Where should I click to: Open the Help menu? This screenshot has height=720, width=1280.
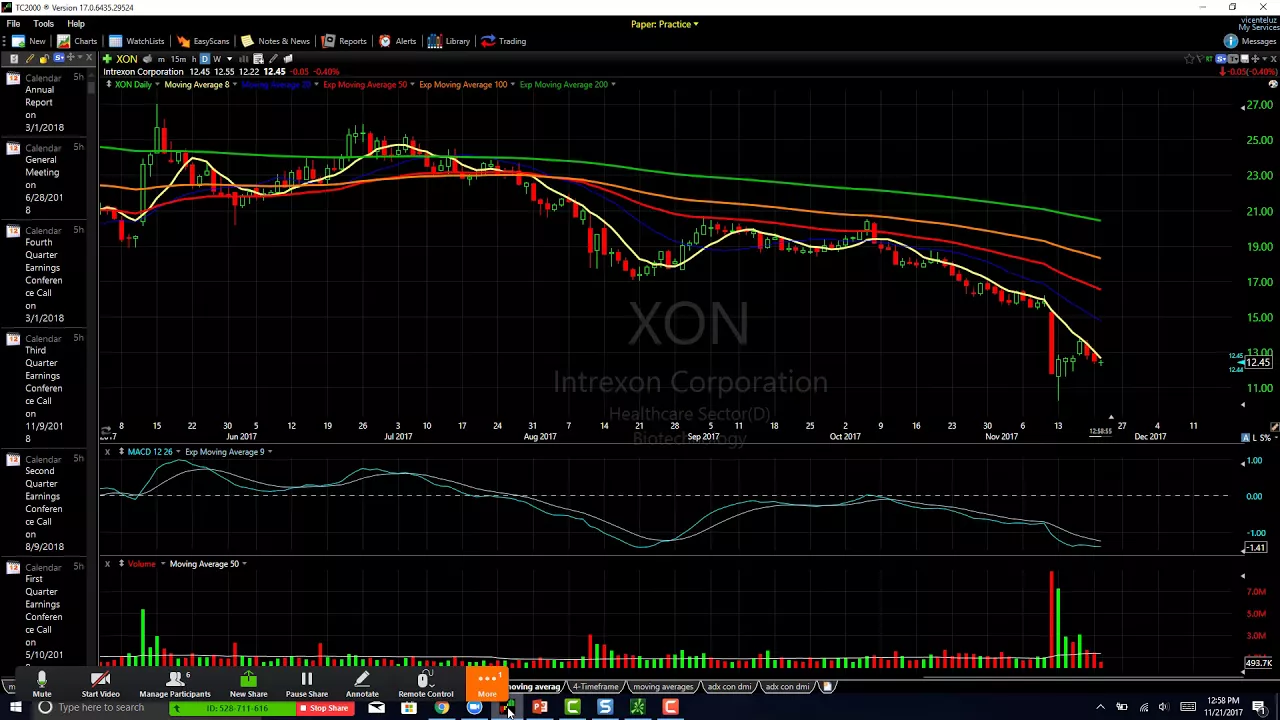[76, 23]
